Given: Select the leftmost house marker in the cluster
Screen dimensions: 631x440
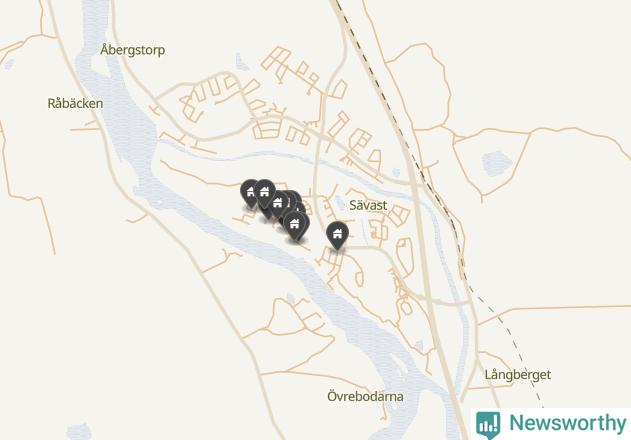Looking at the screenshot, I should pos(248,194).
